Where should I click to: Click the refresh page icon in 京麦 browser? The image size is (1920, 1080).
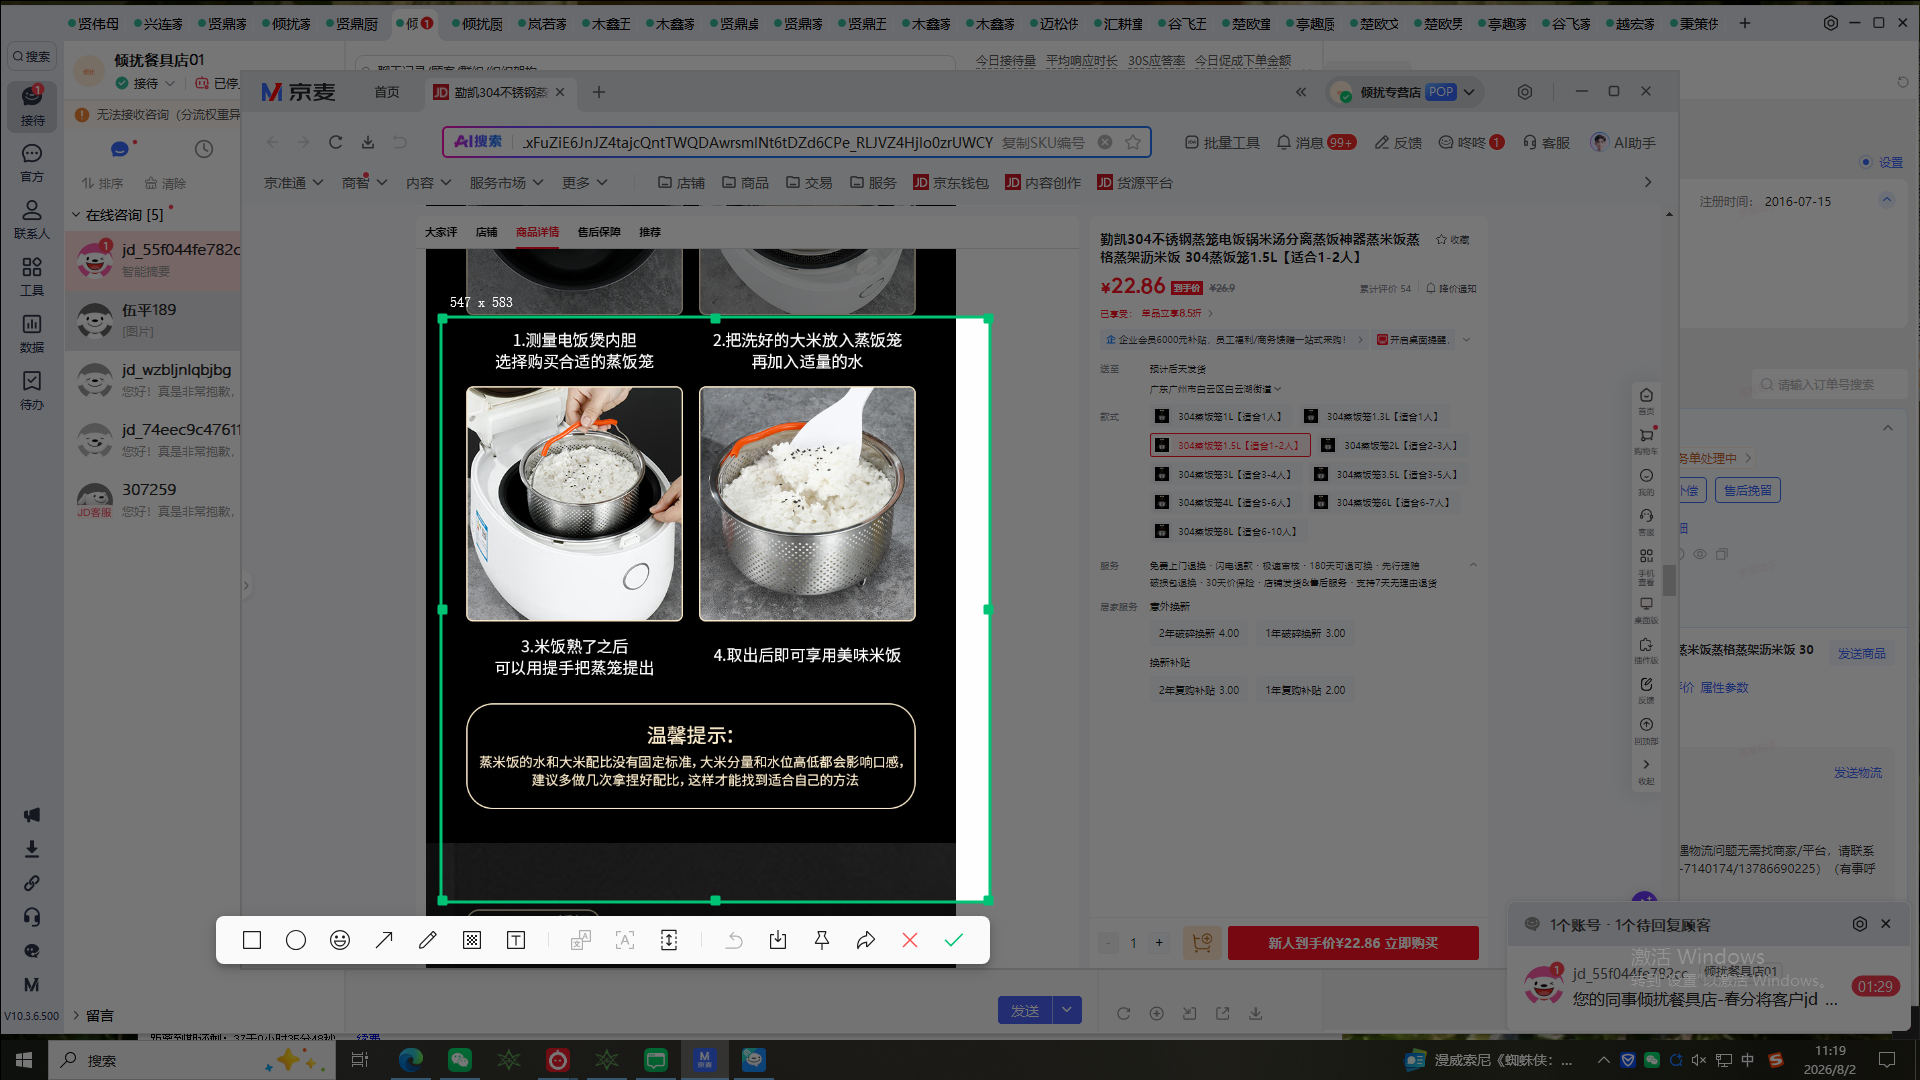336,142
